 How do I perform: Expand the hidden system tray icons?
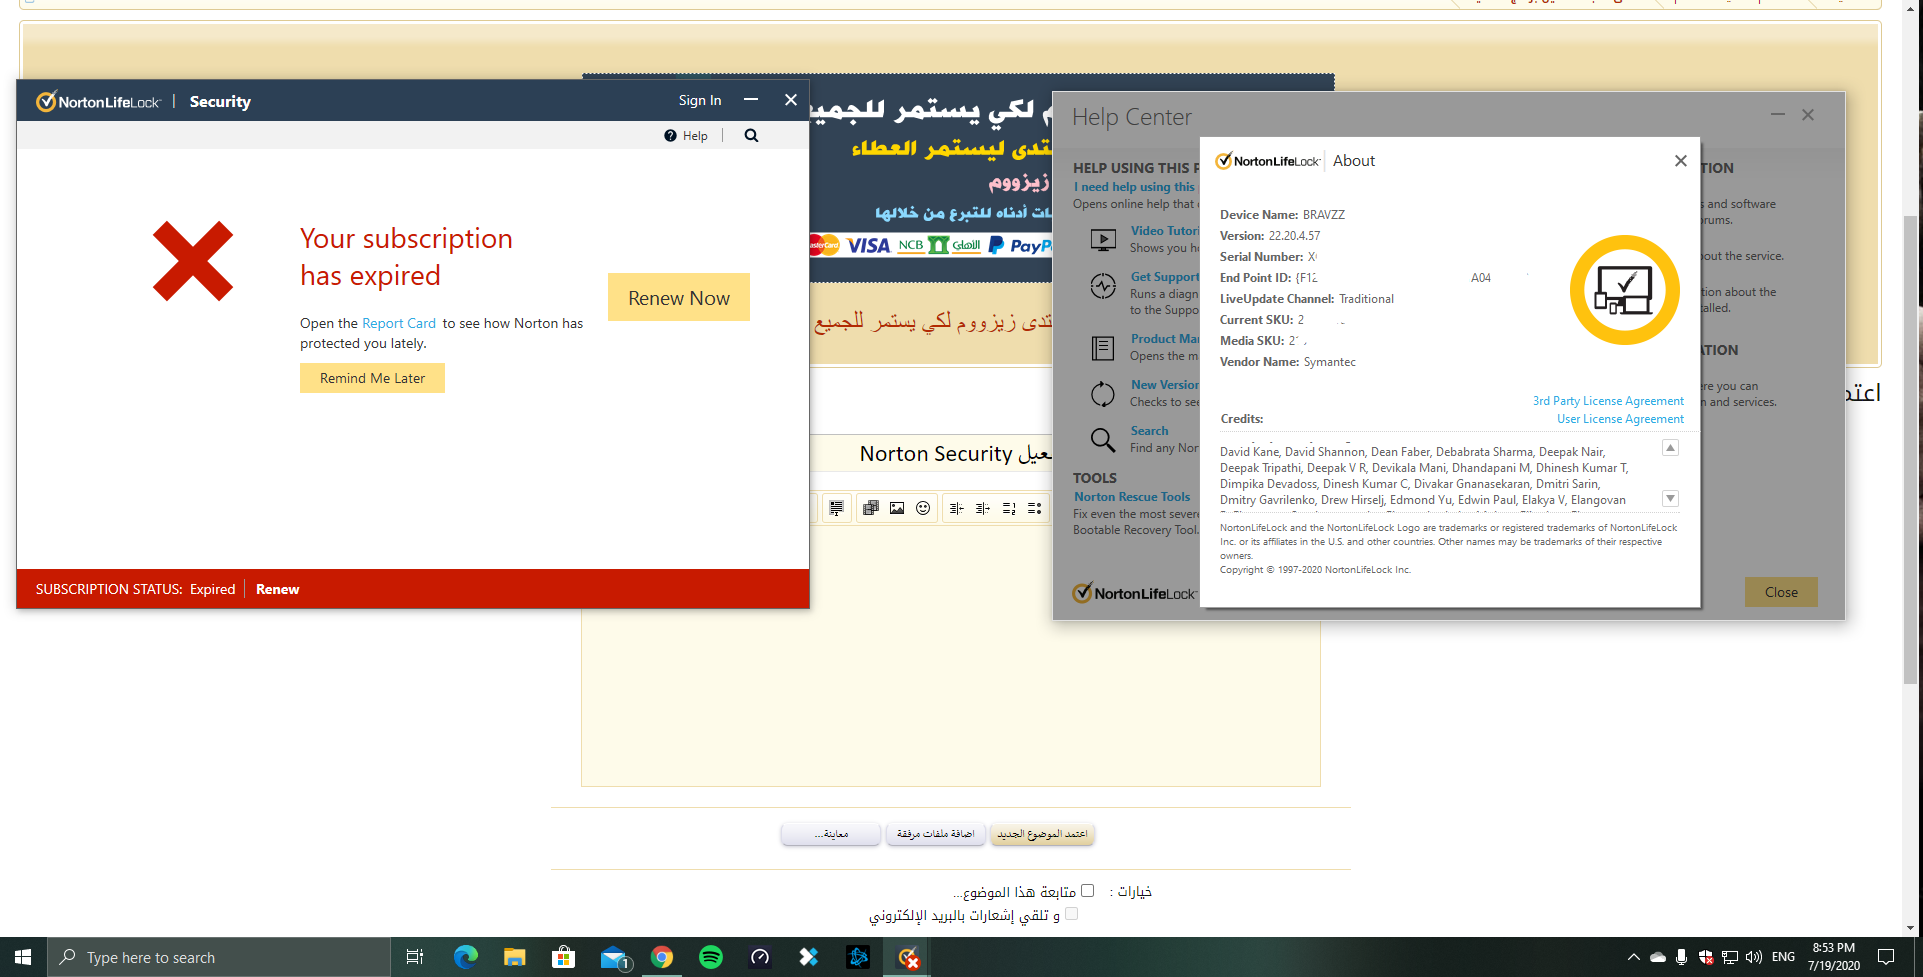1634,957
